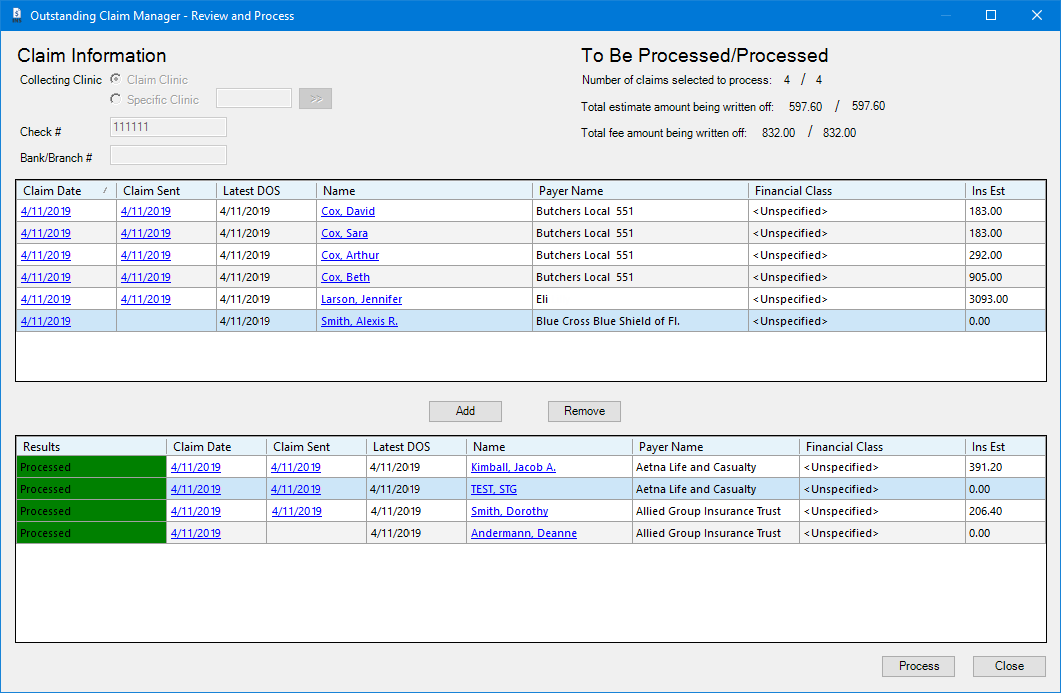Viewport: 1061px width, 693px height.
Task: Select Blue Cross Blue Shield of Fl. cell
Action: (x=640, y=321)
